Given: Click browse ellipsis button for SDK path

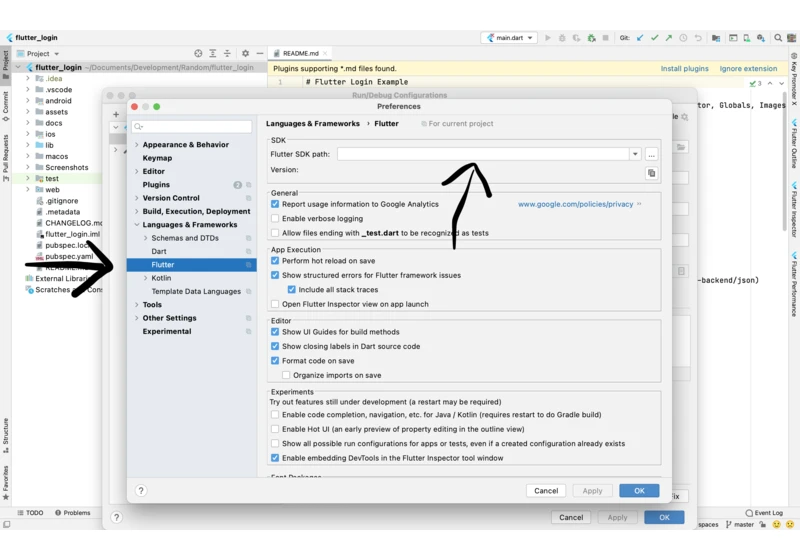Looking at the screenshot, I should tap(652, 154).
